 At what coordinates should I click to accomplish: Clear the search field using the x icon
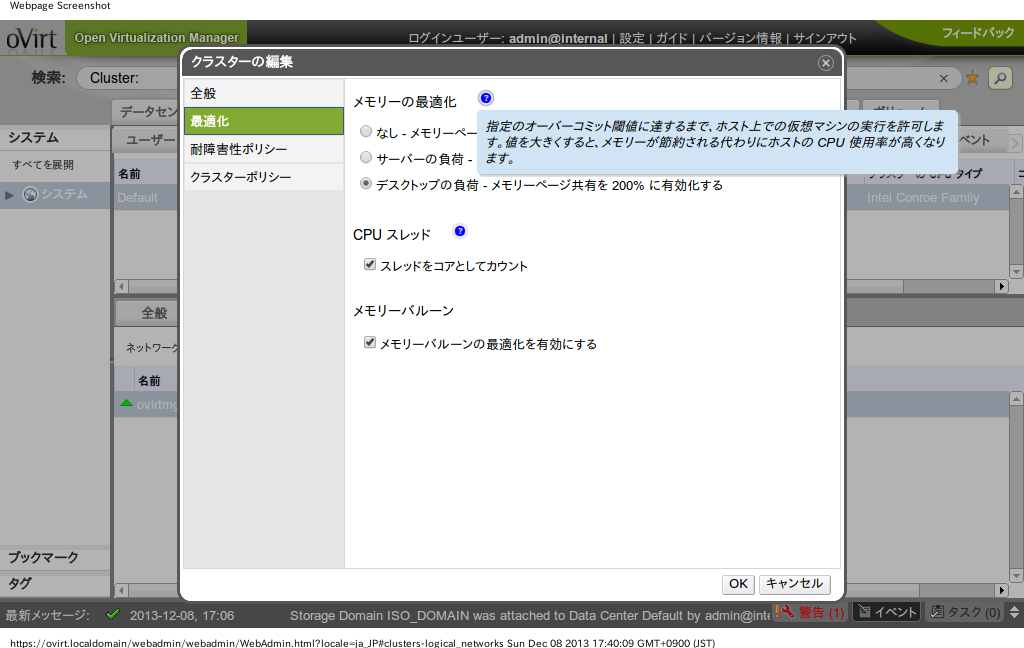pyautogui.click(x=943, y=77)
